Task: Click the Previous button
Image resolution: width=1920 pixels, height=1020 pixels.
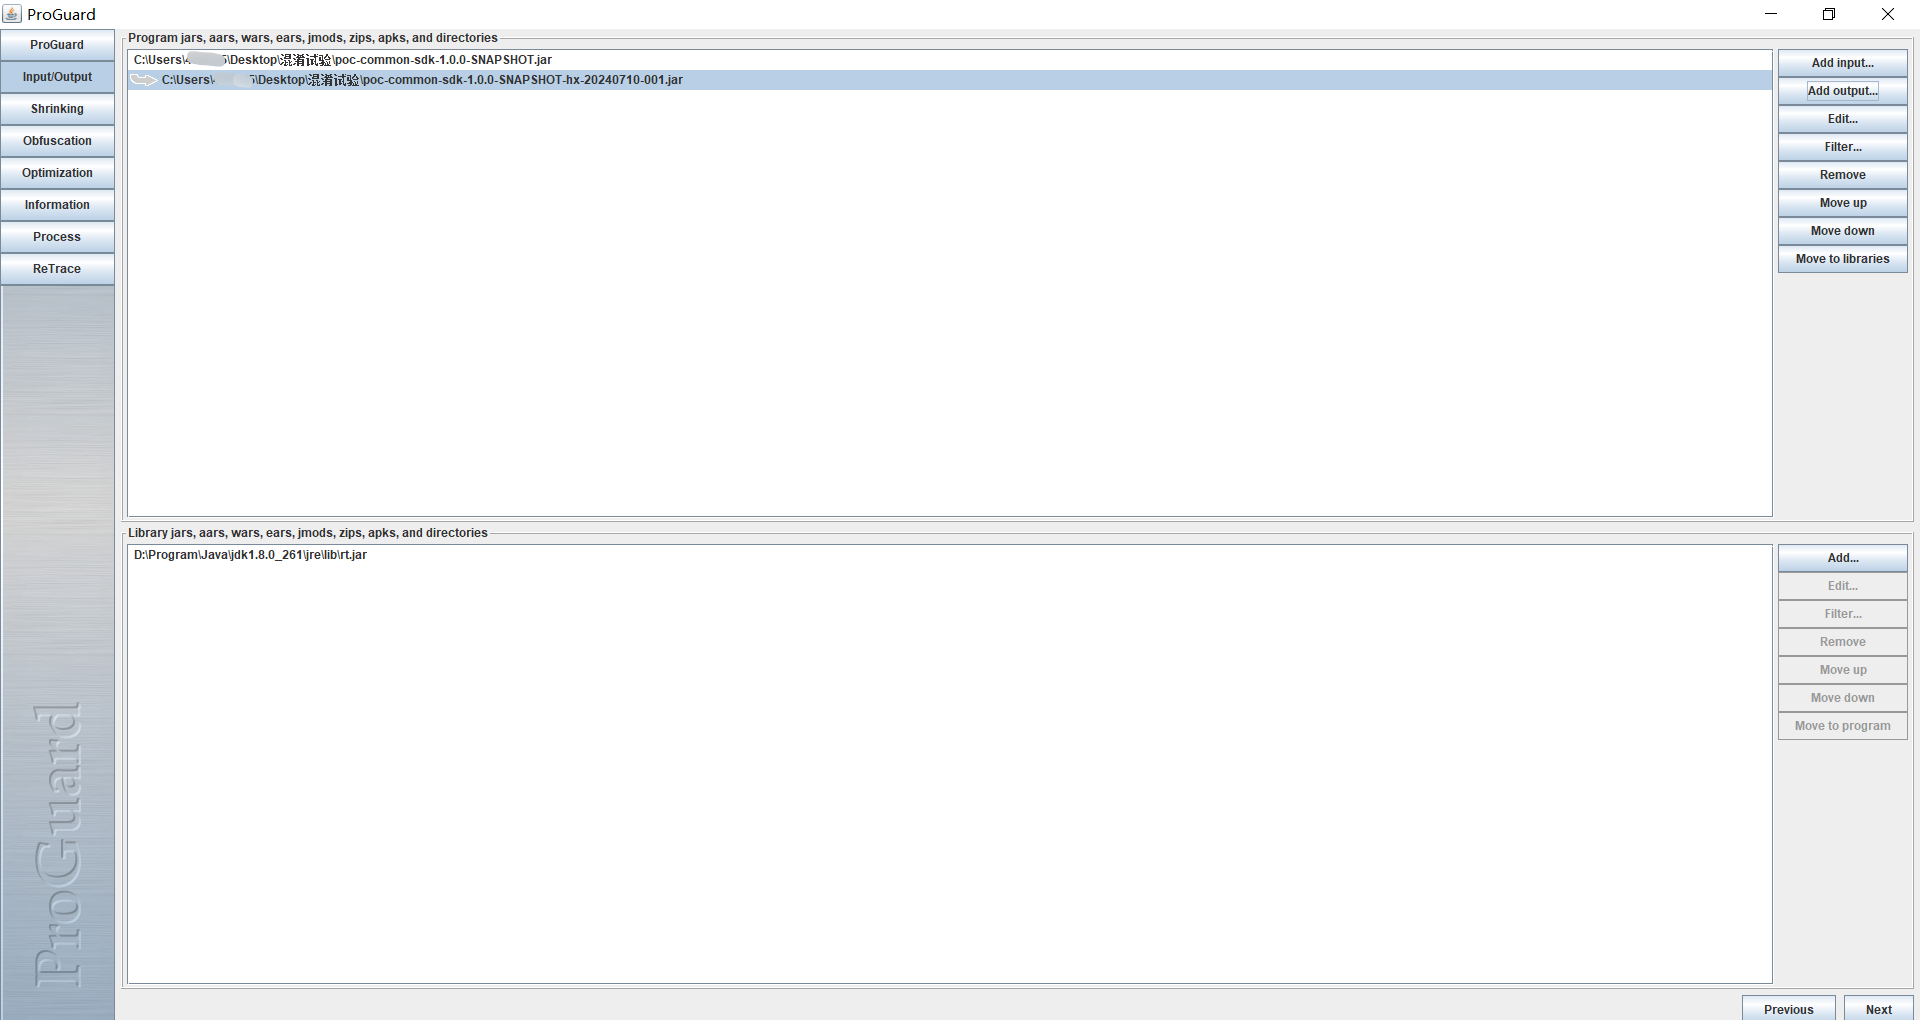Action: pyautogui.click(x=1788, y=1009)
